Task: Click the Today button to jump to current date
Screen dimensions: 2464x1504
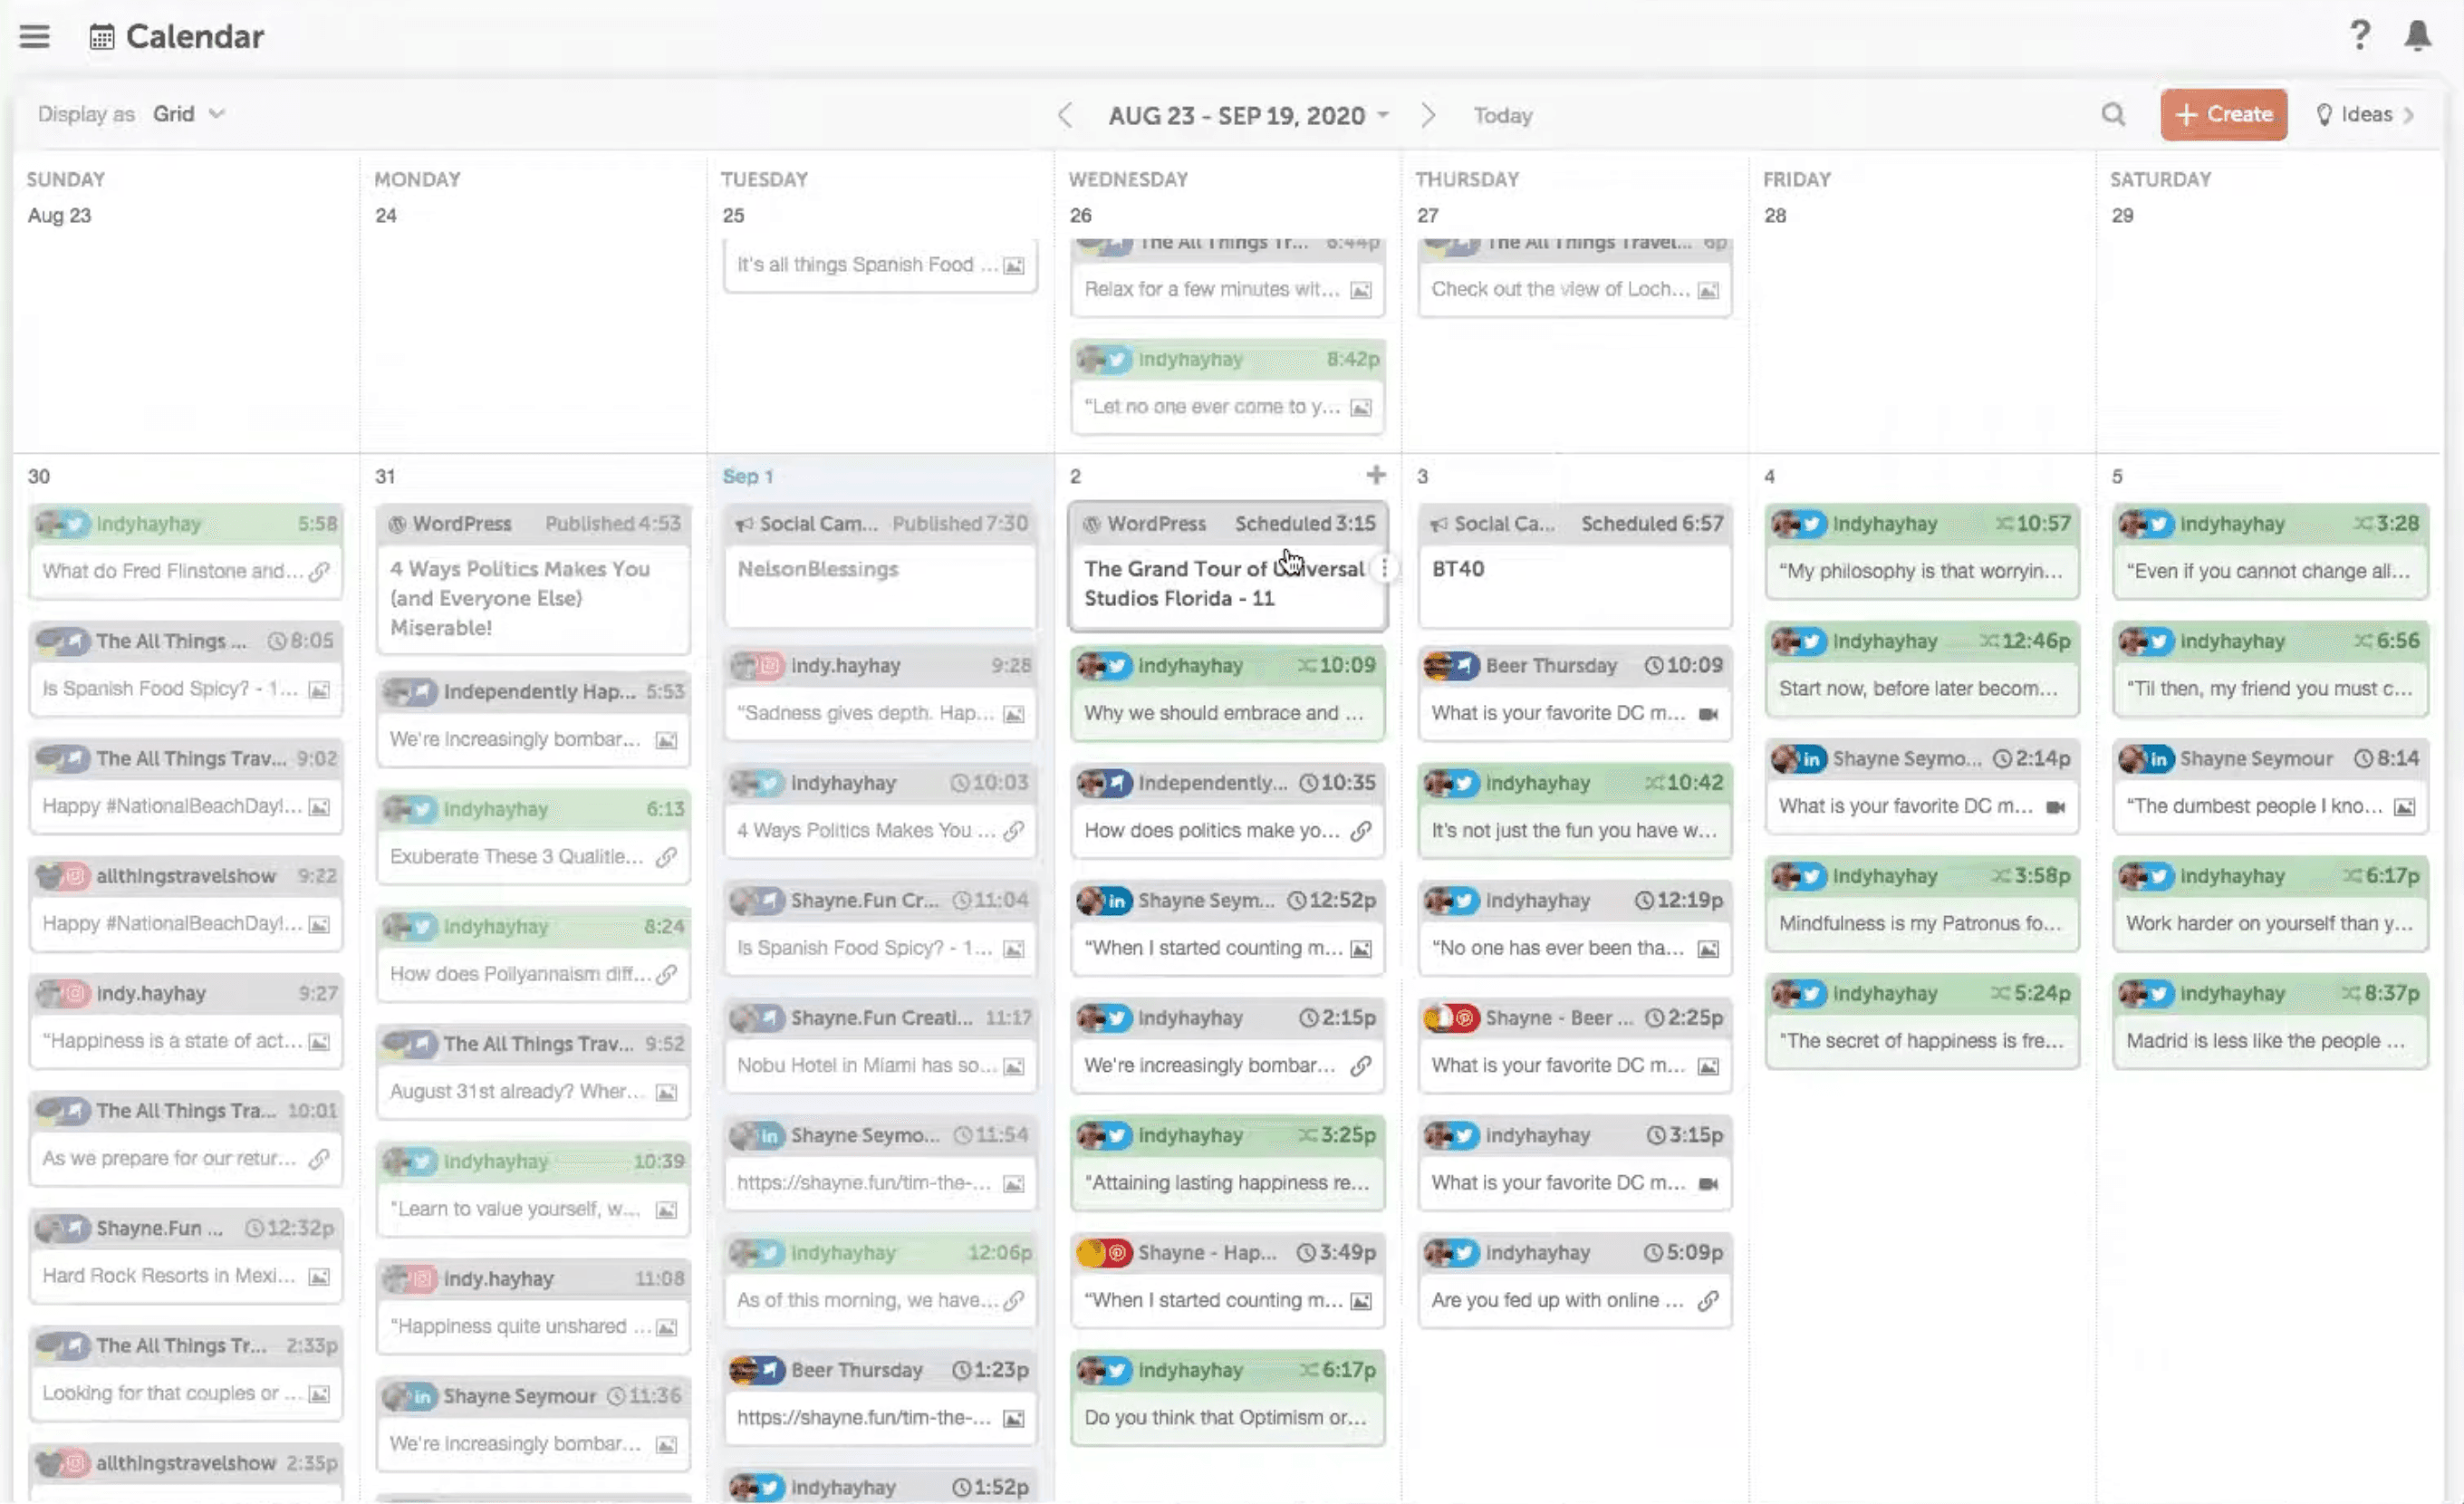Action: click(x=1503, y=112)
